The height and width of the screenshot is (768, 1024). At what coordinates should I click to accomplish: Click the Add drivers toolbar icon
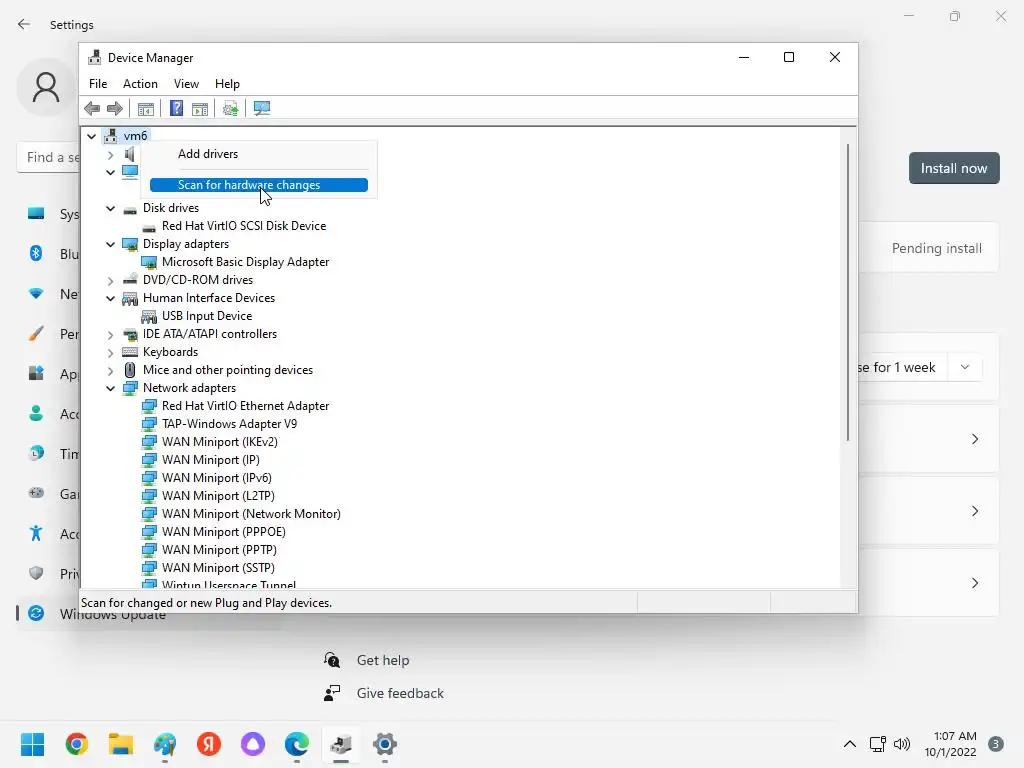(x=230, y=108)
